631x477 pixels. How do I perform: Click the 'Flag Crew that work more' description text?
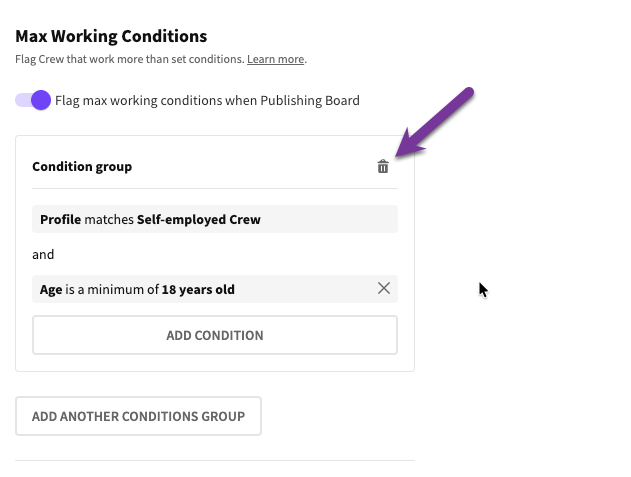(130, 60)
